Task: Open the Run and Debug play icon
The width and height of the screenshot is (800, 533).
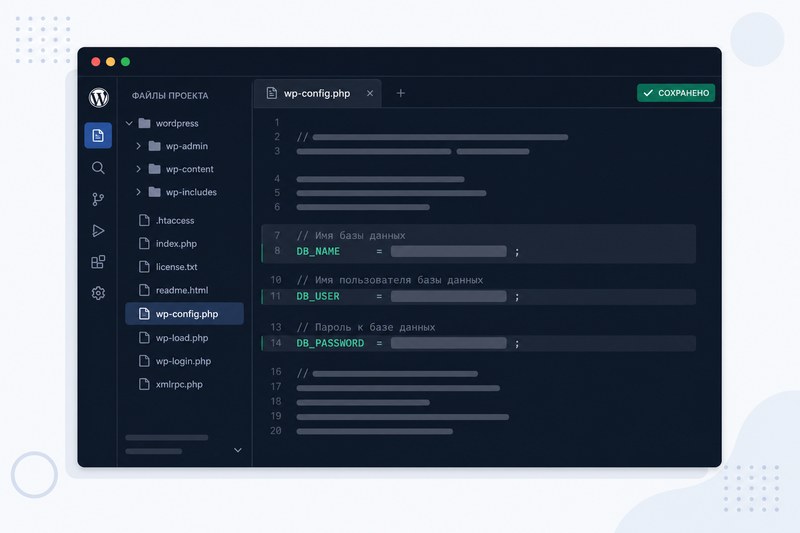Action: tap(98, 231)
